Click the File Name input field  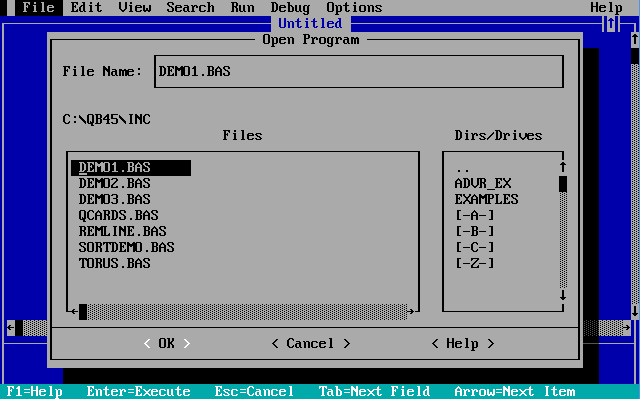pyautogui.click(x=359, y=71)
